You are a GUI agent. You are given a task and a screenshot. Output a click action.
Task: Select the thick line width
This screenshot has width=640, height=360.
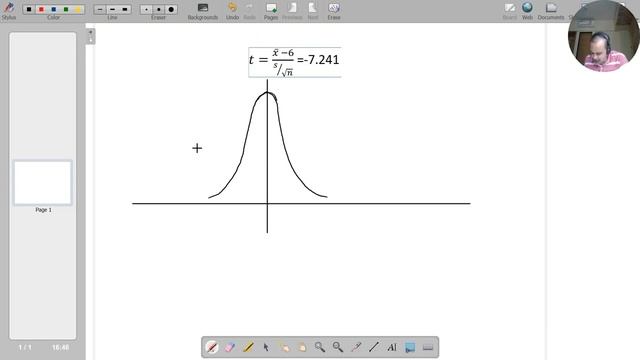(x=124, y=9)
